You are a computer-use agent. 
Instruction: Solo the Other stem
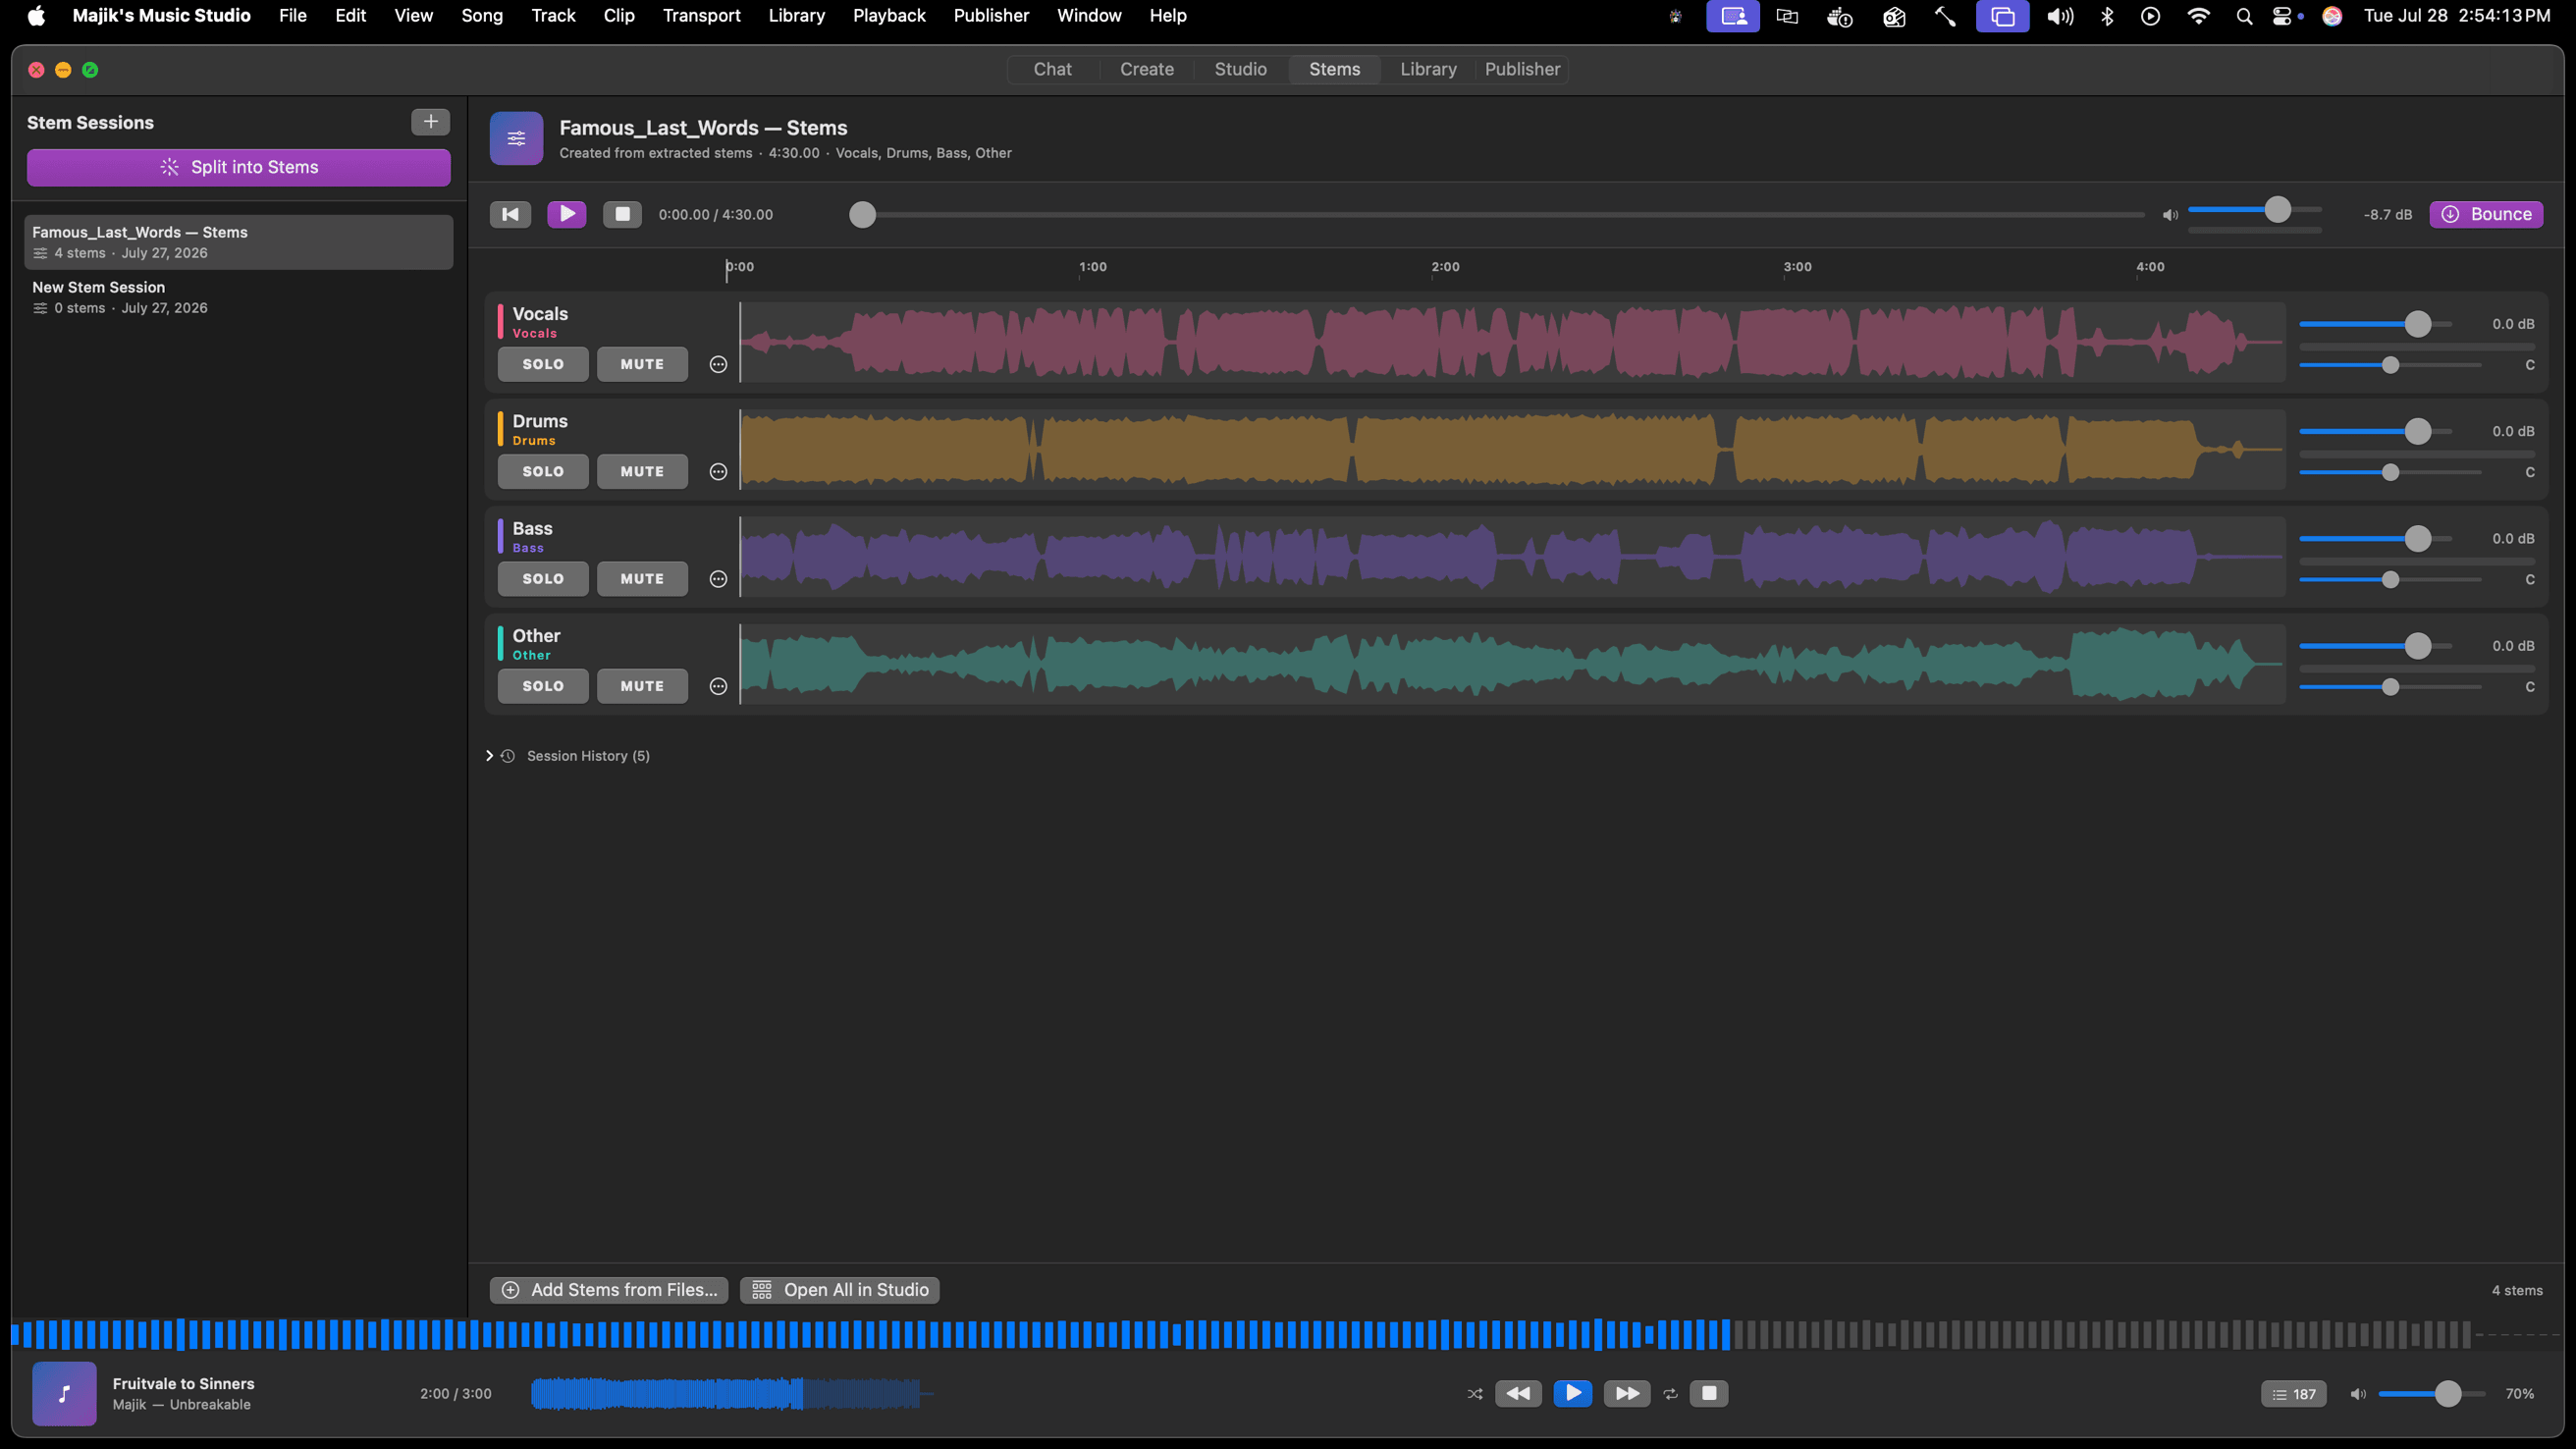(x=543, y=686)
